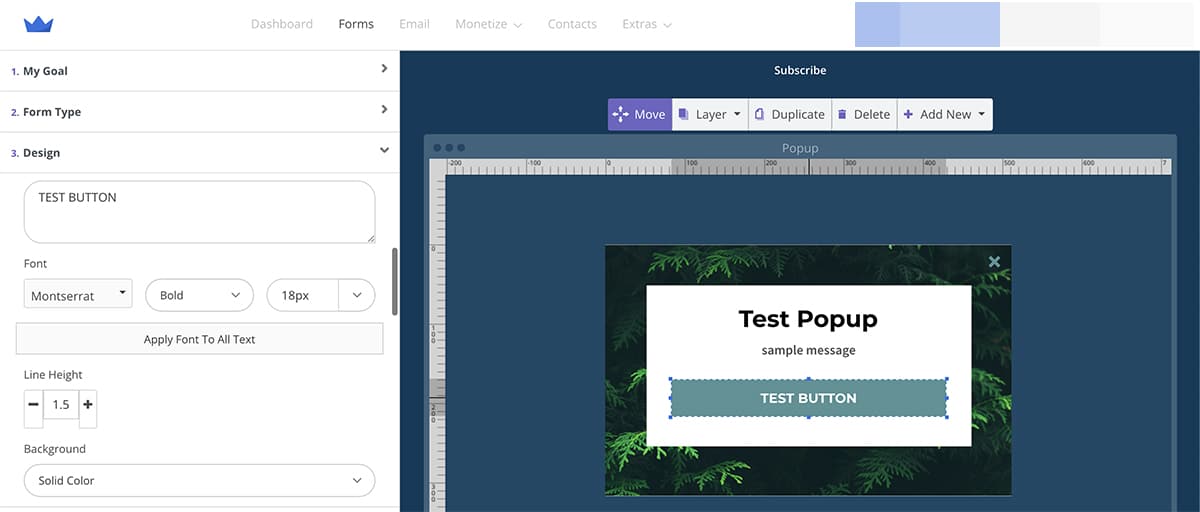Open the Add New dropdown

pyautogui.click(x=945, y=114)
